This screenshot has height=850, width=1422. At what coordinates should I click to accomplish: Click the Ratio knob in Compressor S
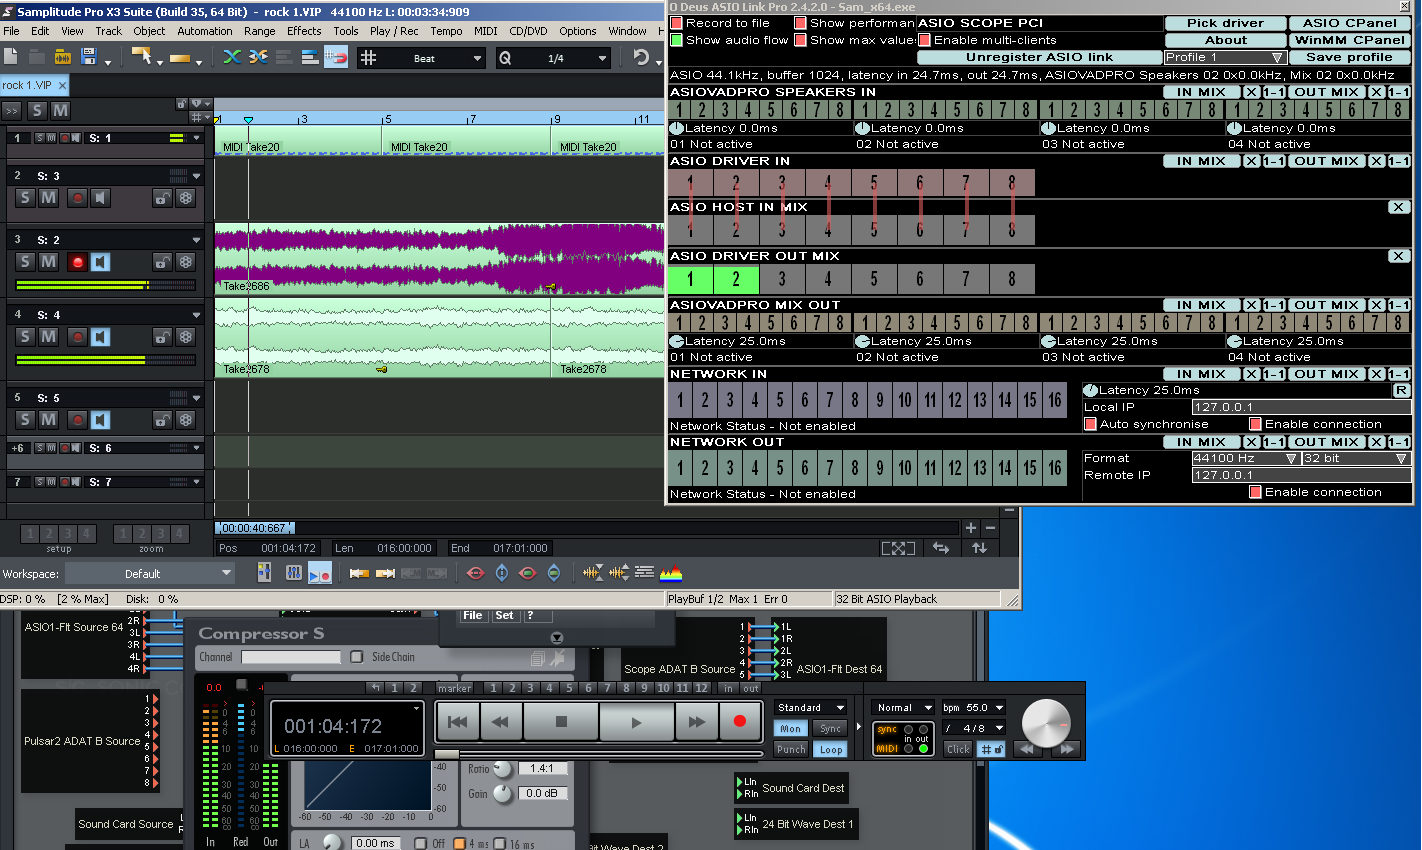click(502, 769)
